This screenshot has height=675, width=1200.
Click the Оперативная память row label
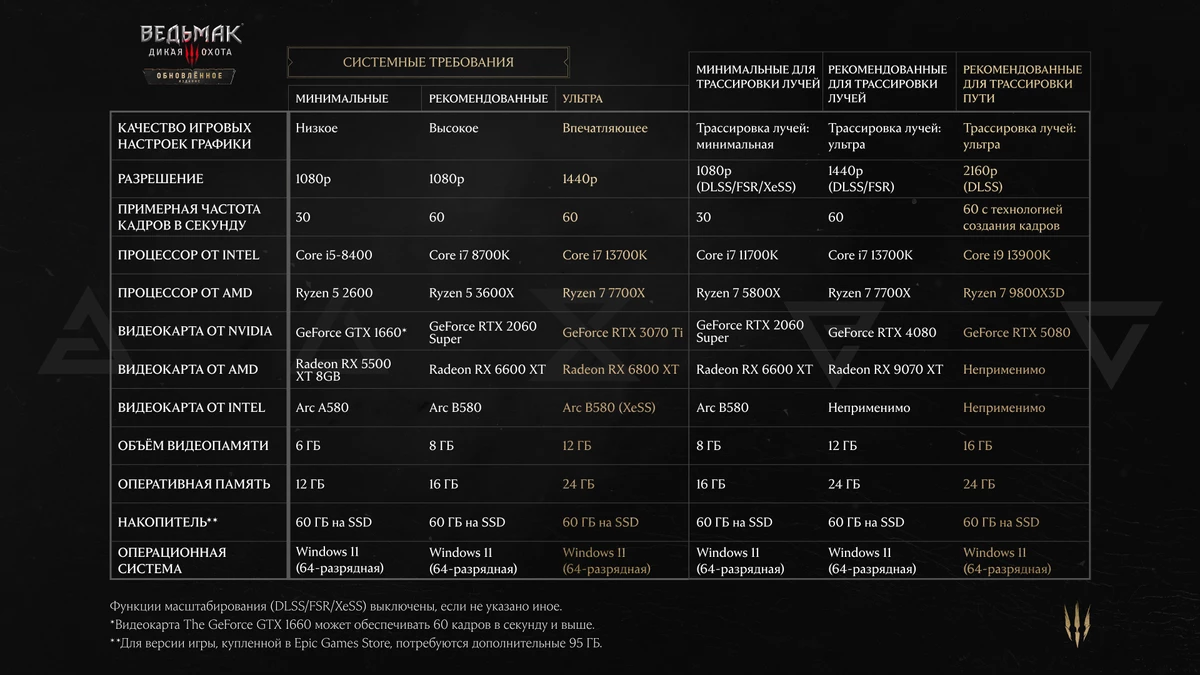coord(193,484)
